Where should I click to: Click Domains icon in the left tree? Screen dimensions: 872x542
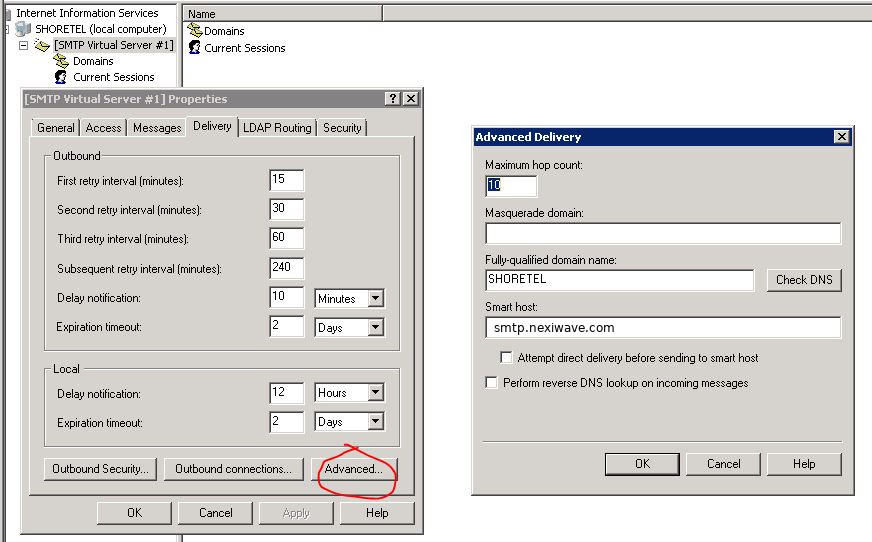pyautogui.click(x=61, y=61)
